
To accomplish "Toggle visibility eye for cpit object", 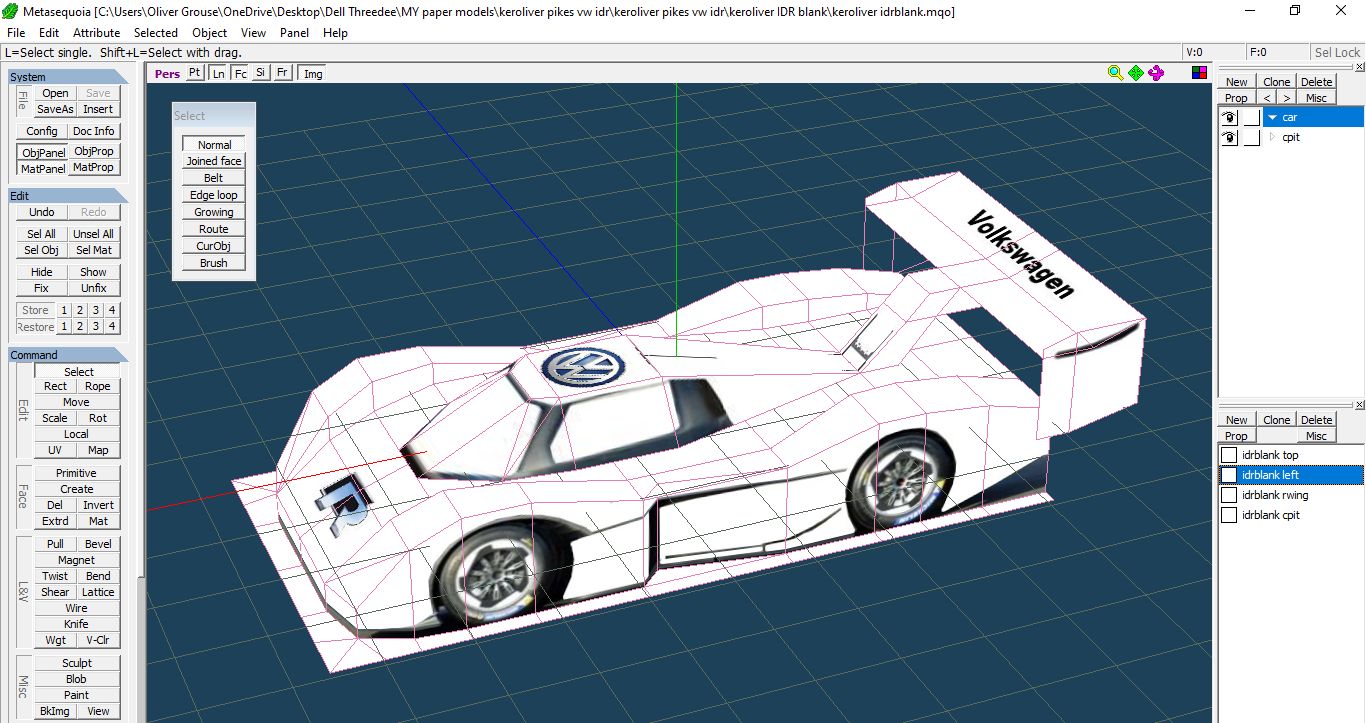I will tap(1229, 138).
